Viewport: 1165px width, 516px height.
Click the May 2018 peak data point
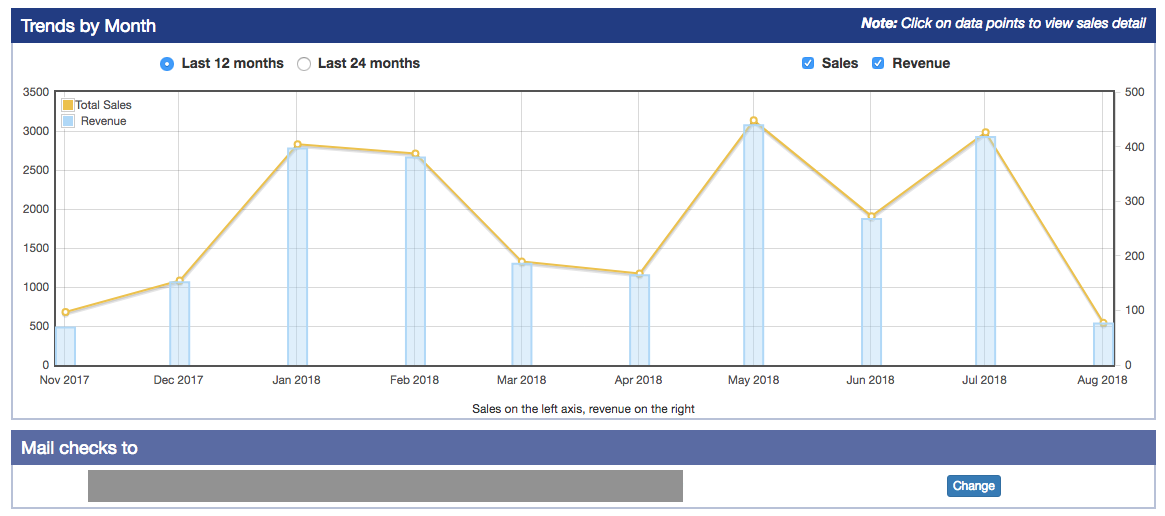point(754,121)
